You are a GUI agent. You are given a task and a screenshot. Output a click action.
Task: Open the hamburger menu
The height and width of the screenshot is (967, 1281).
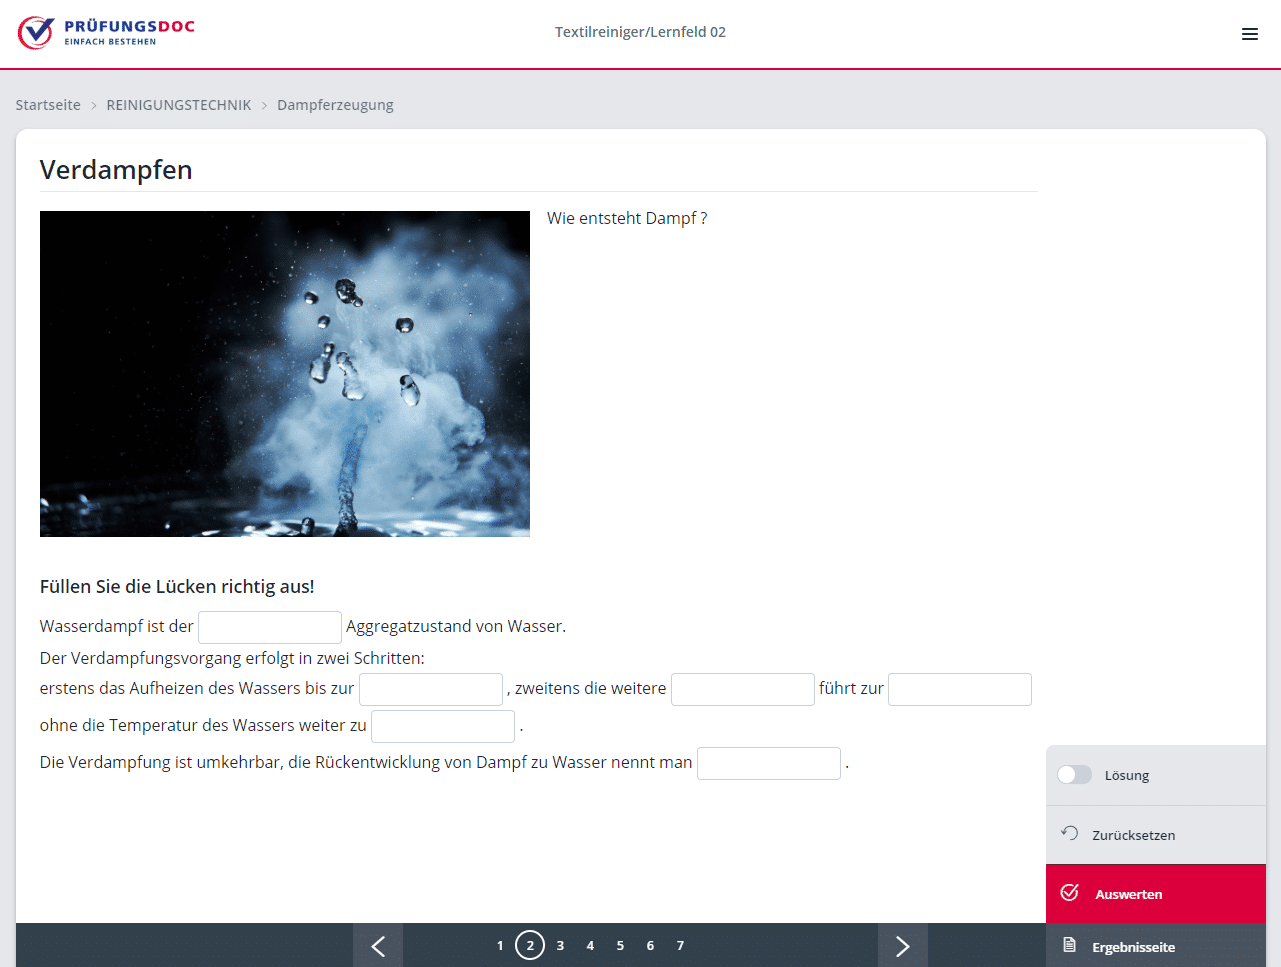pyautogui.click(x=1249, y=34)
